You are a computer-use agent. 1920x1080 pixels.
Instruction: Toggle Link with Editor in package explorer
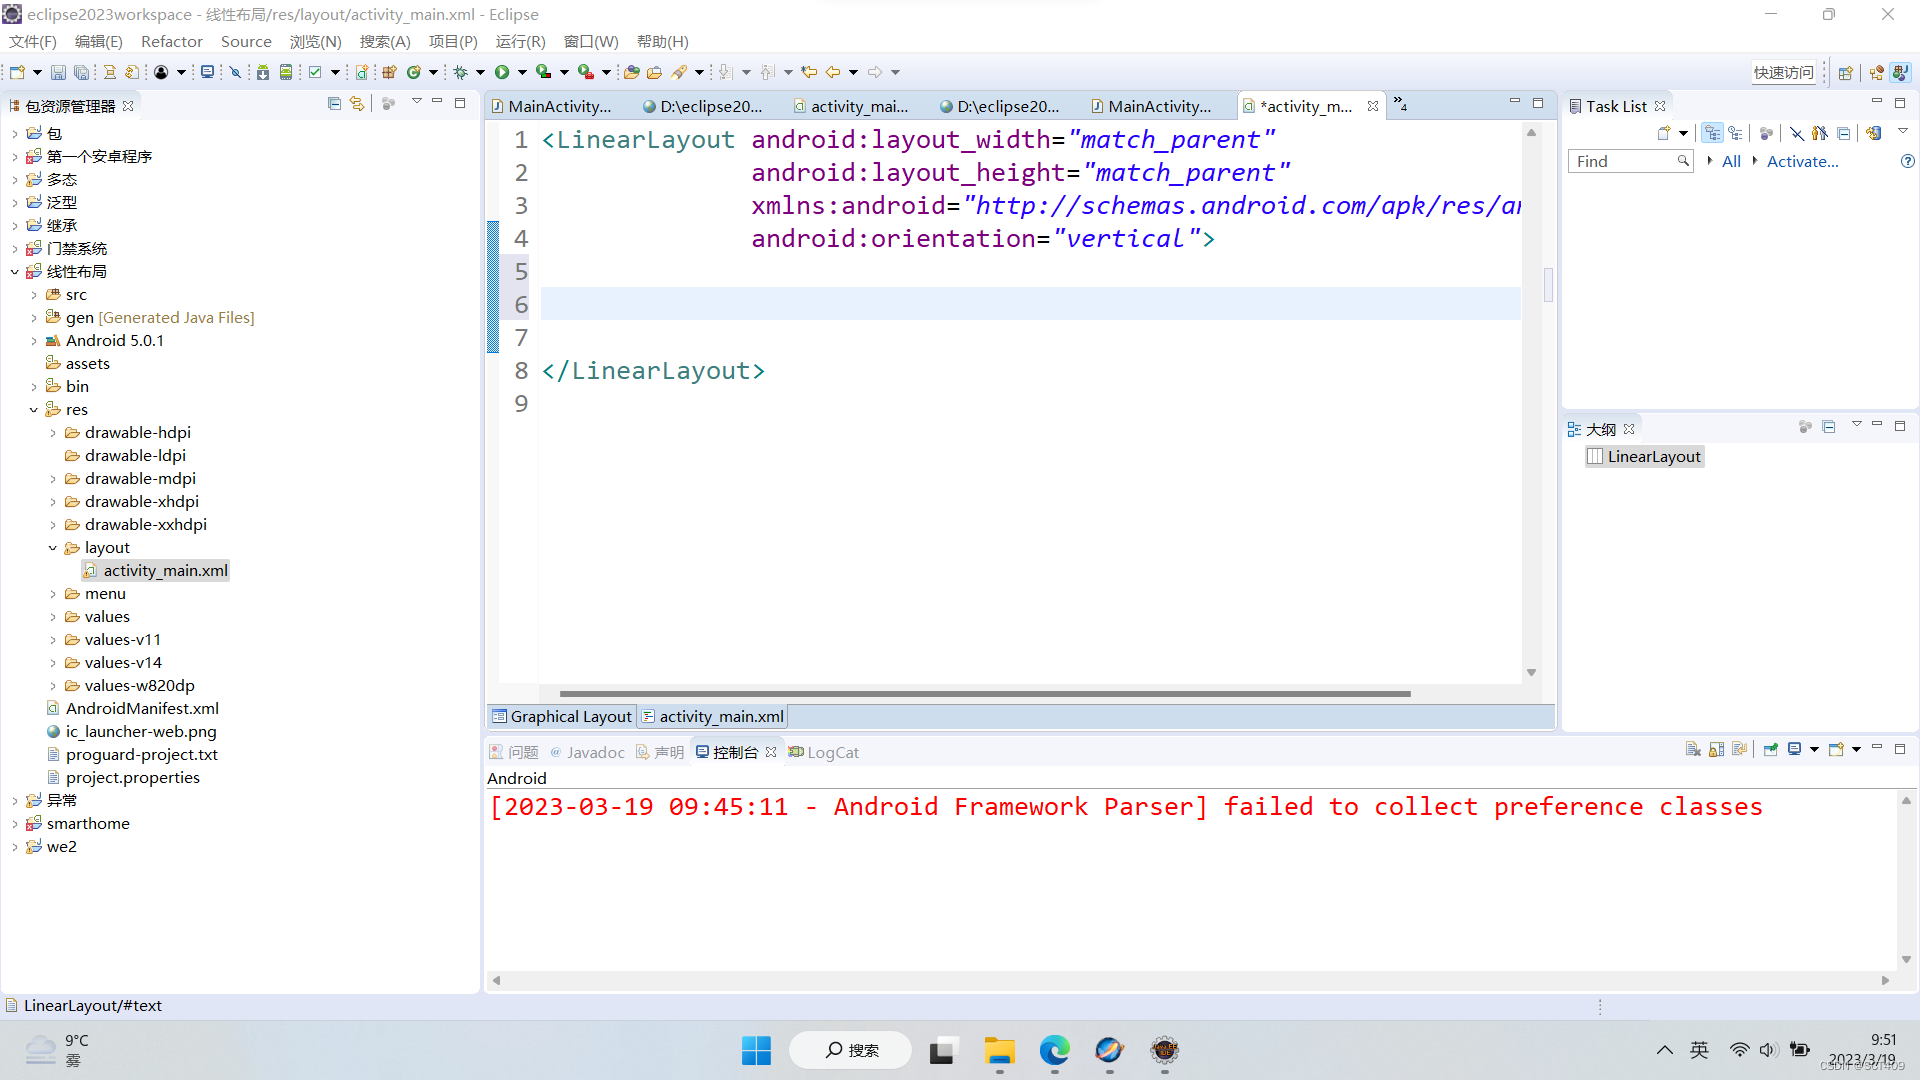357,104
